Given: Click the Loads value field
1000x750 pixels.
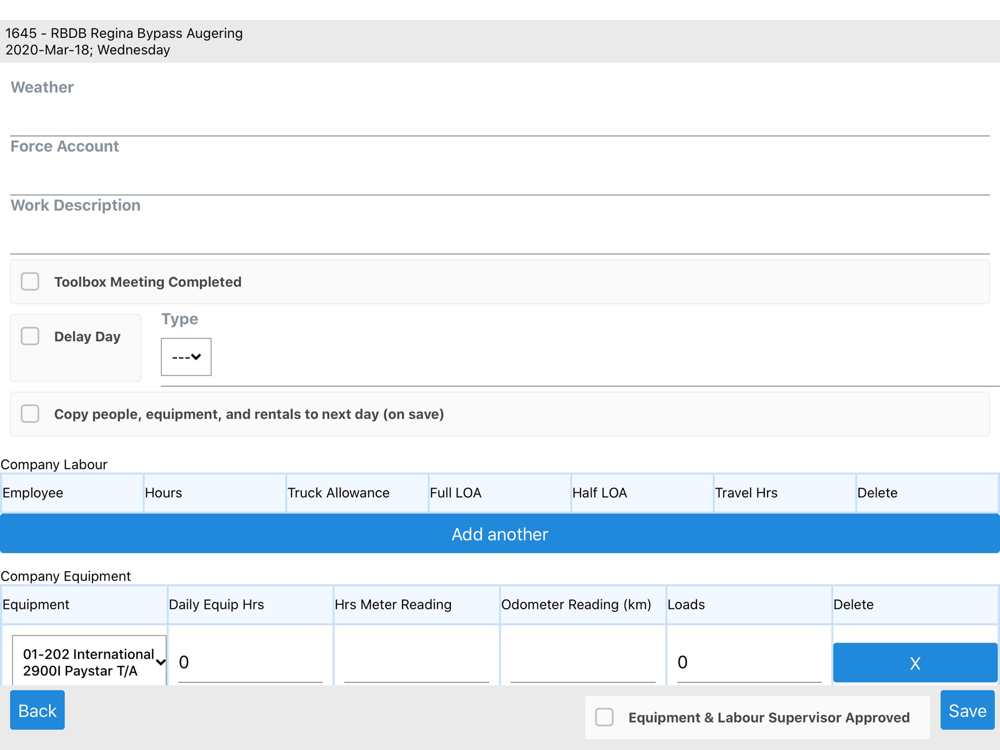Looking at the screenshot, I should (748, 662).
